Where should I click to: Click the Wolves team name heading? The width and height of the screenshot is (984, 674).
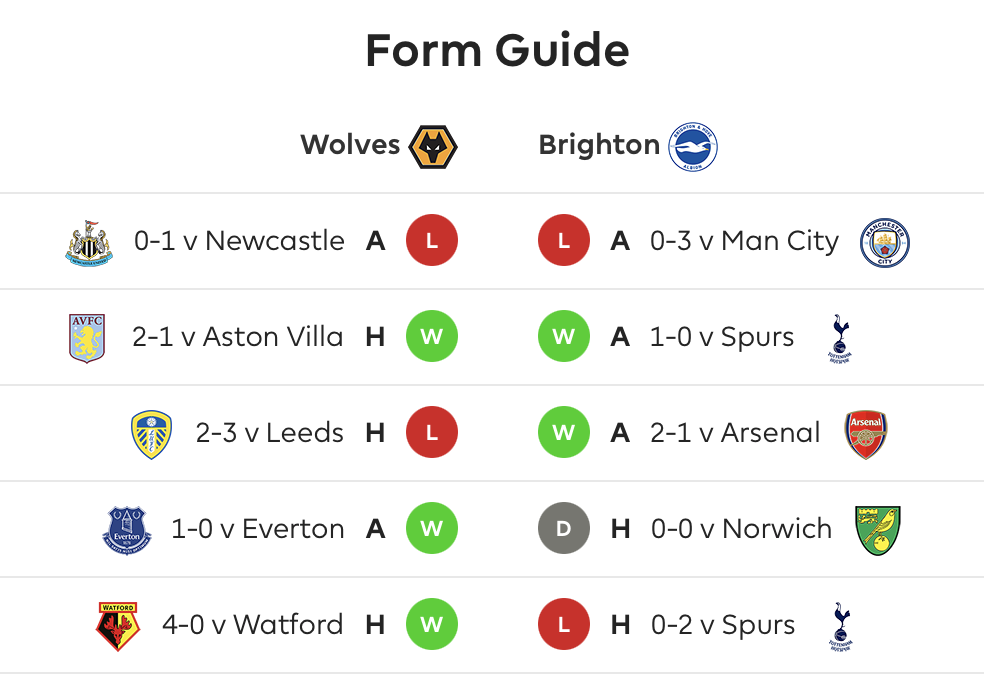350,144
